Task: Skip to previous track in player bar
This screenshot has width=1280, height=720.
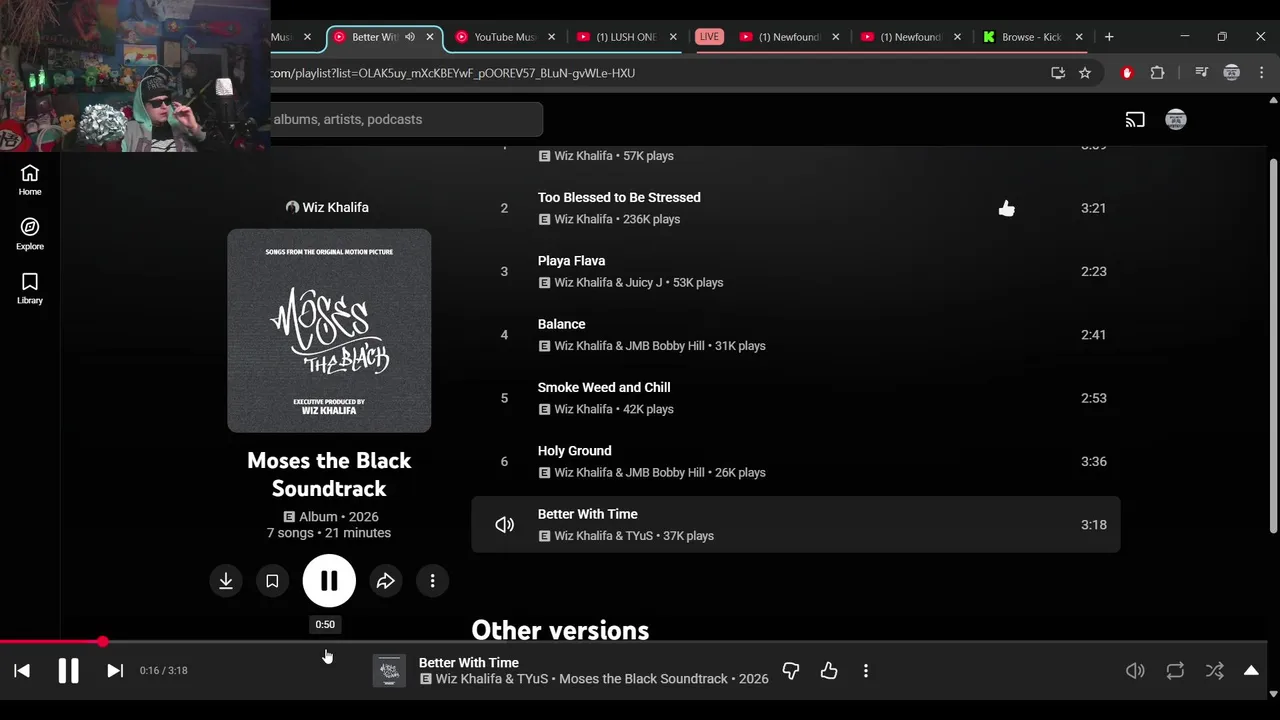Action: [22, 671]
